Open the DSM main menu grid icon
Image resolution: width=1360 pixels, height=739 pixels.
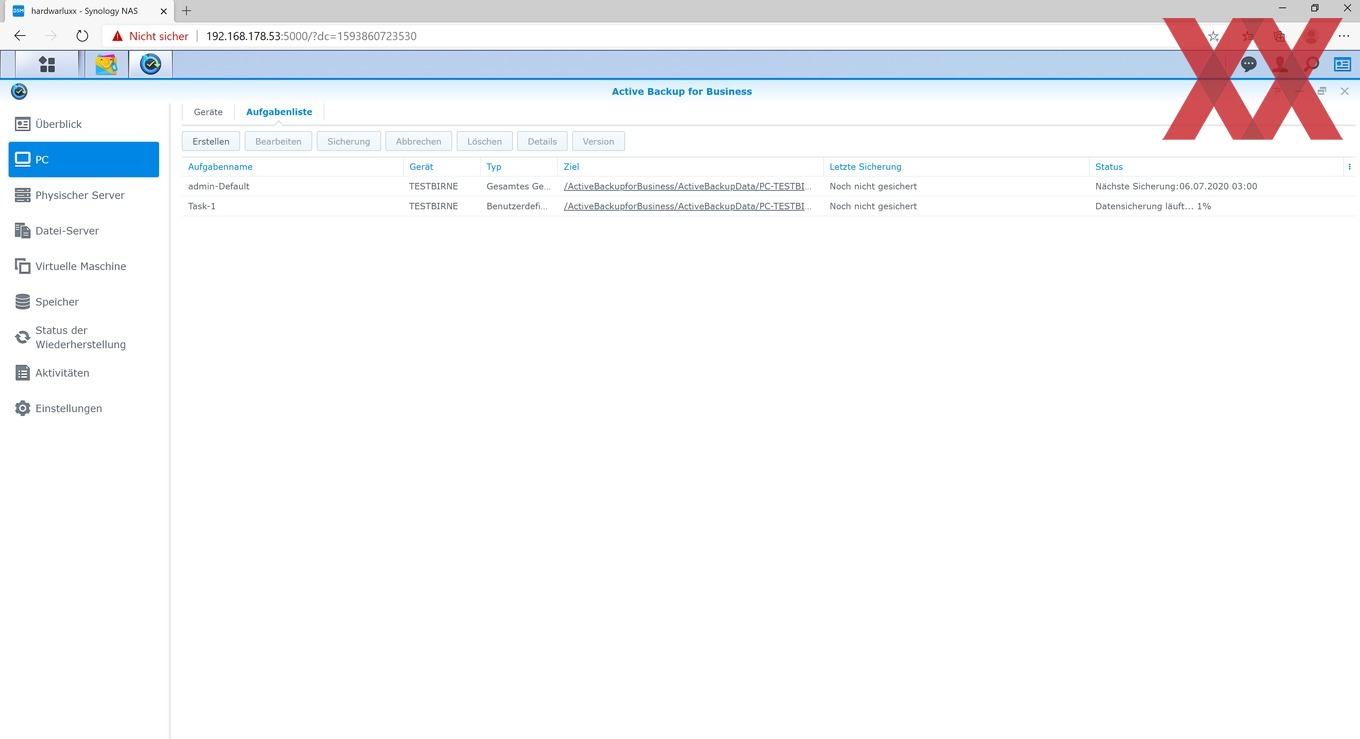point(46,65)
